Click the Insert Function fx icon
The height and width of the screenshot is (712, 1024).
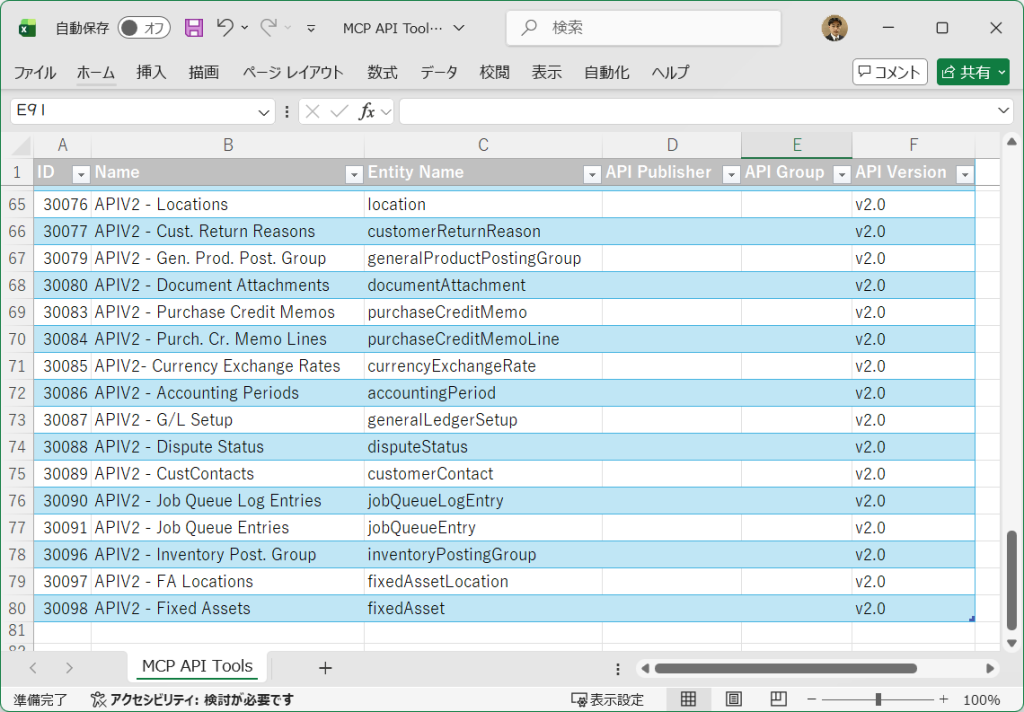[367, 111]
